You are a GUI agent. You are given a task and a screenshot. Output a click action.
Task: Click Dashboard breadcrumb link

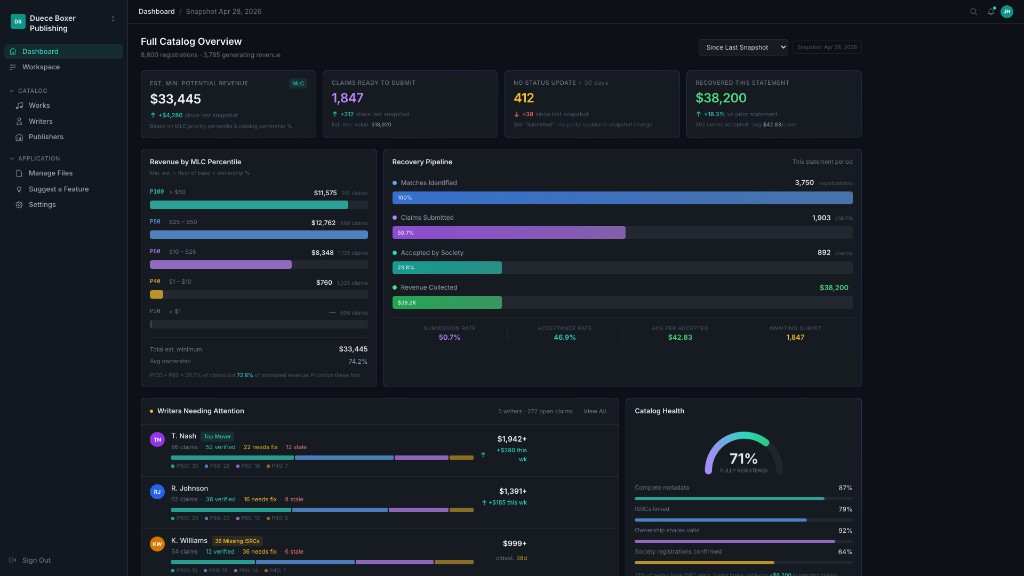[x=156, y=12]
